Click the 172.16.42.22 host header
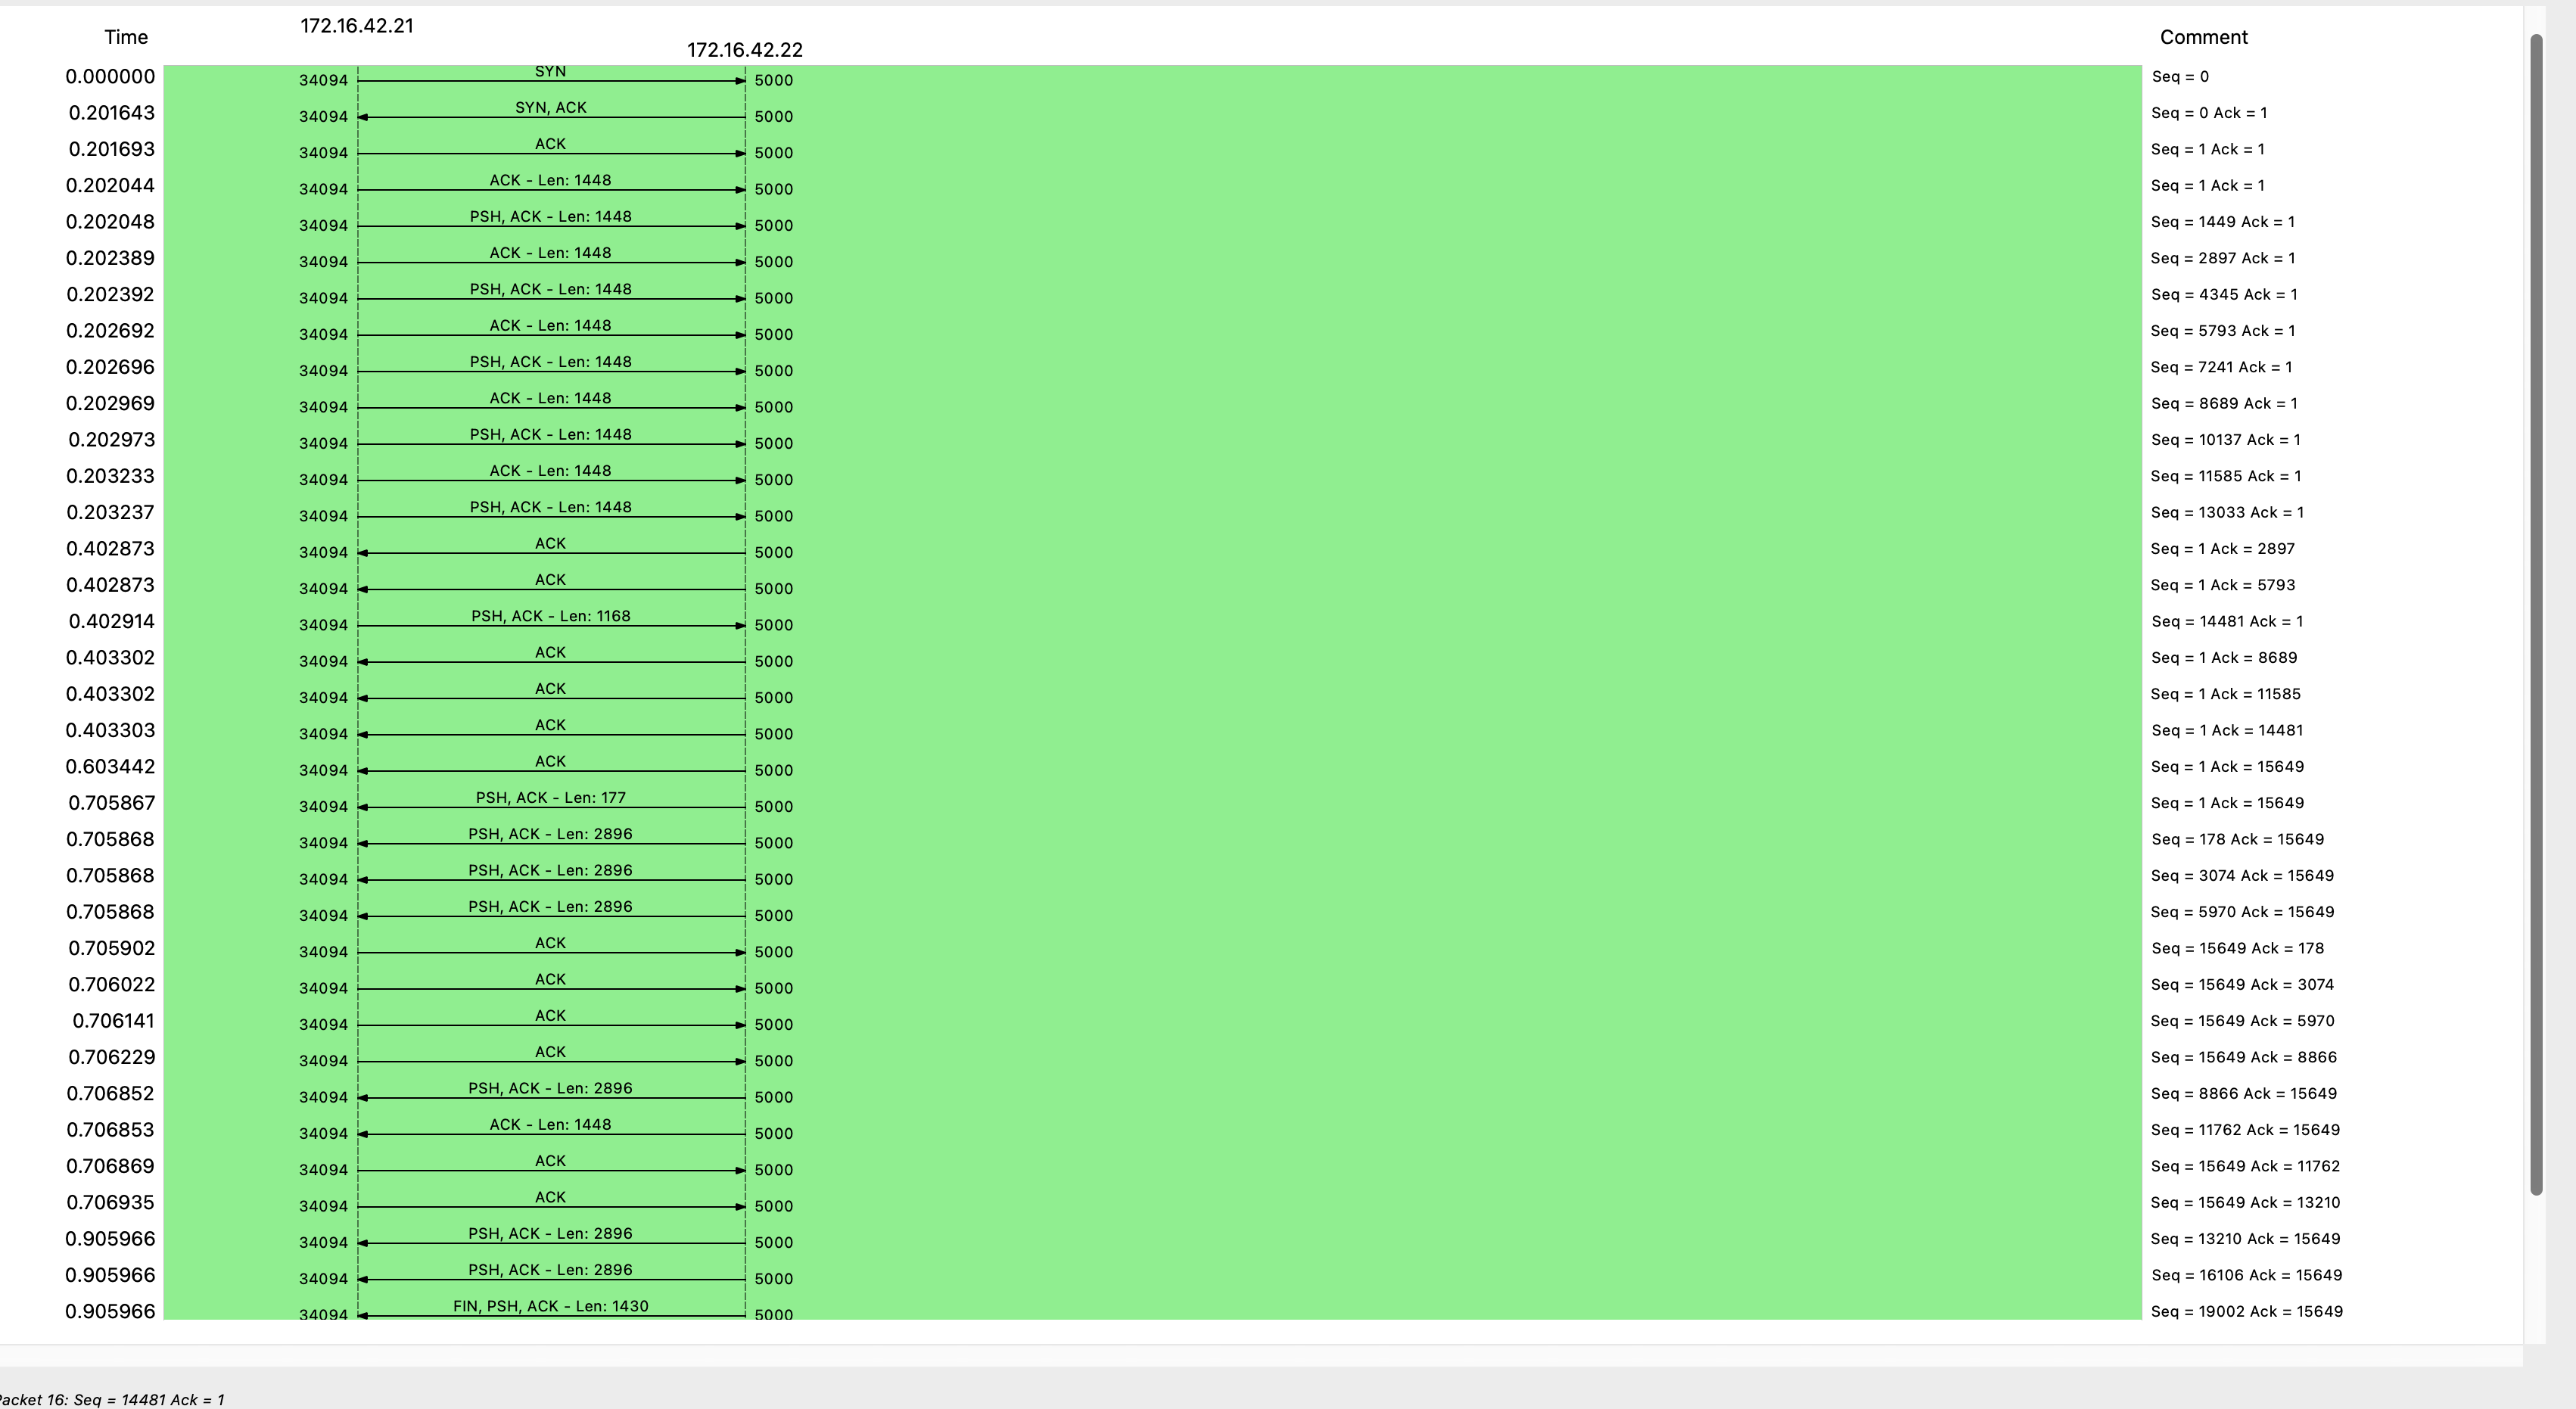 coord(745,50)
